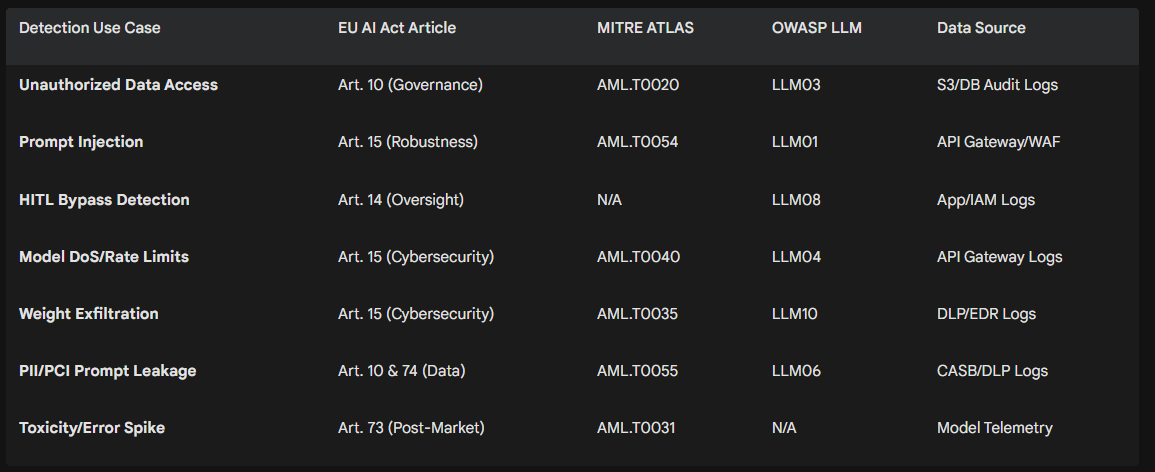
Task: Click the Weight Exfiltration row label
Action: point(89,314)
